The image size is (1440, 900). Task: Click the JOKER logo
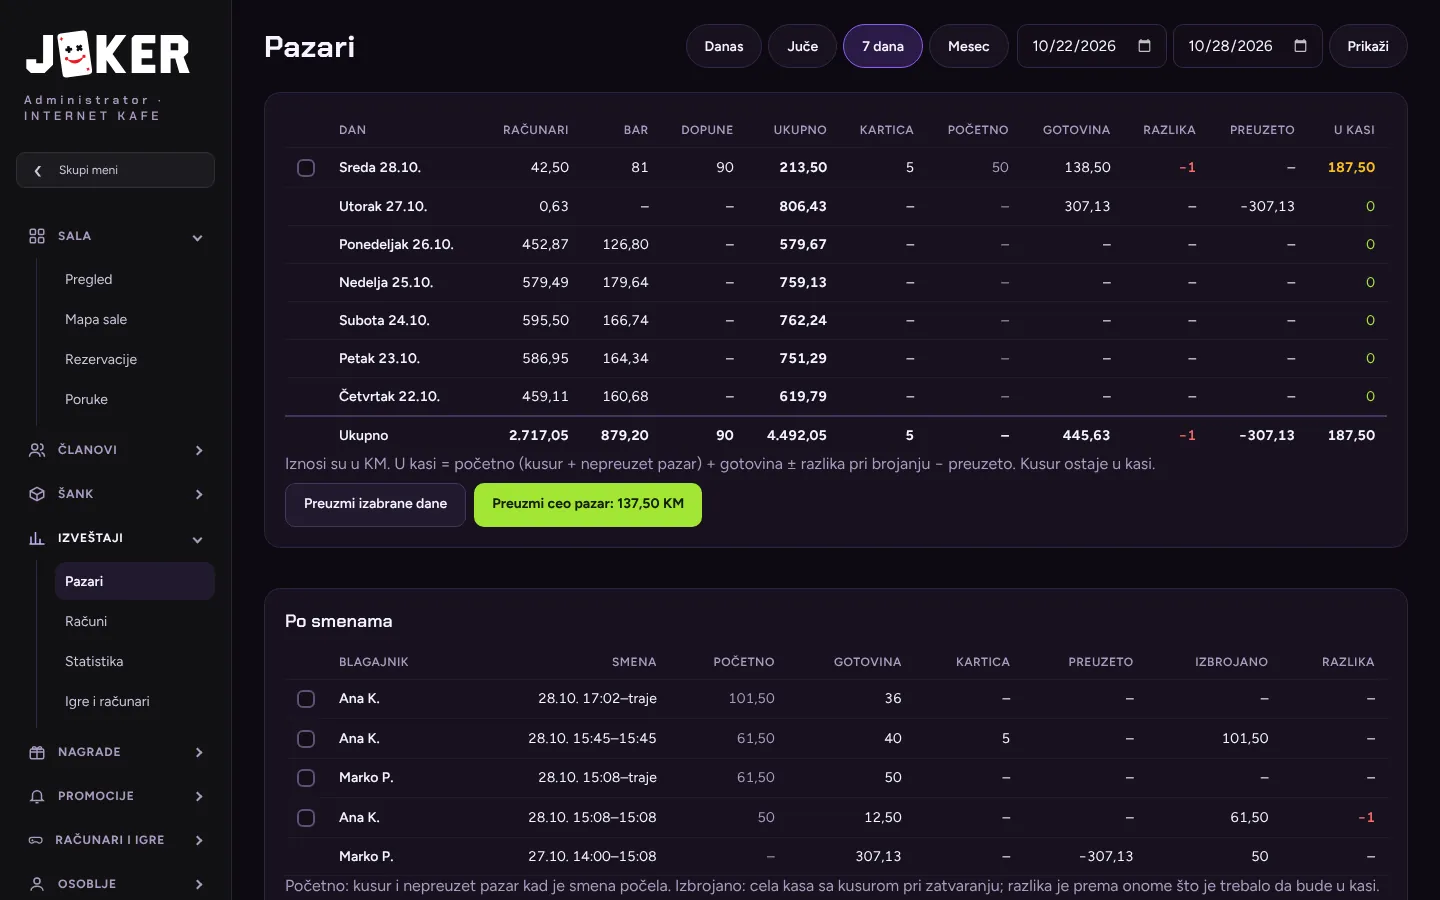108,54
